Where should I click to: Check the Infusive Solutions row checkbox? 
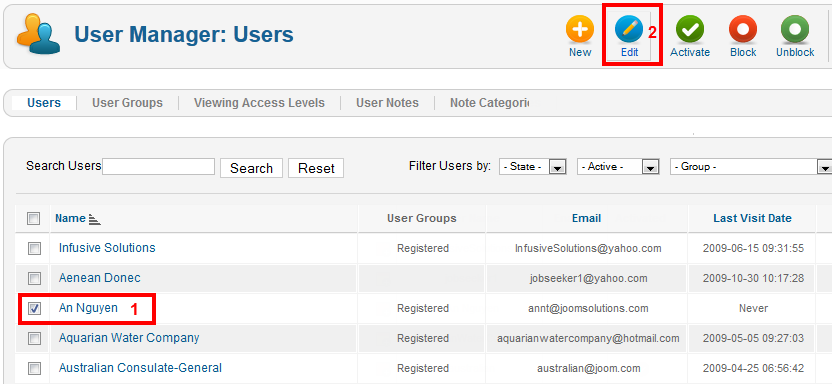(34, 248)
